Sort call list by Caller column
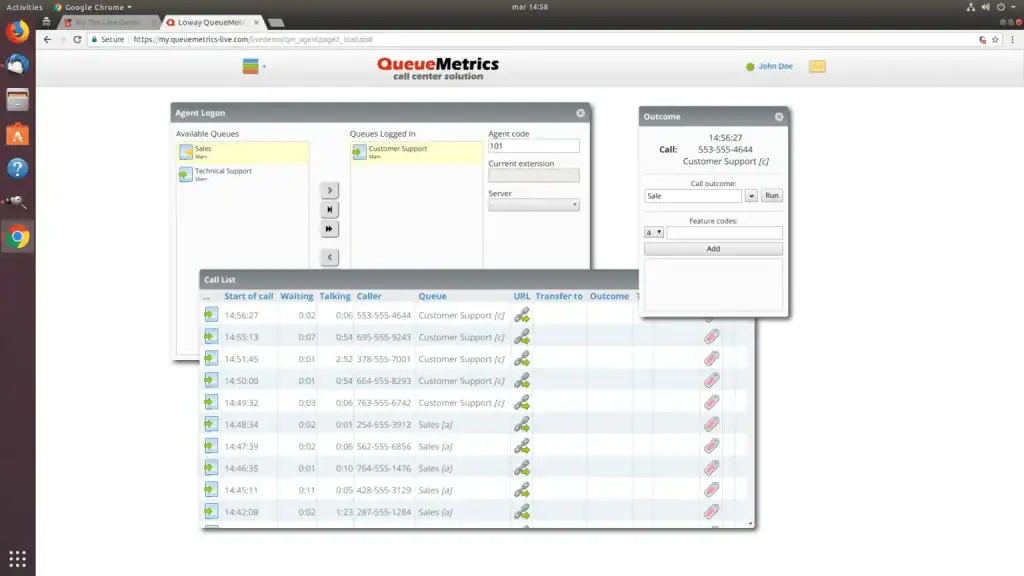The width and height of the screenshot is (1024, 576). 369,296
